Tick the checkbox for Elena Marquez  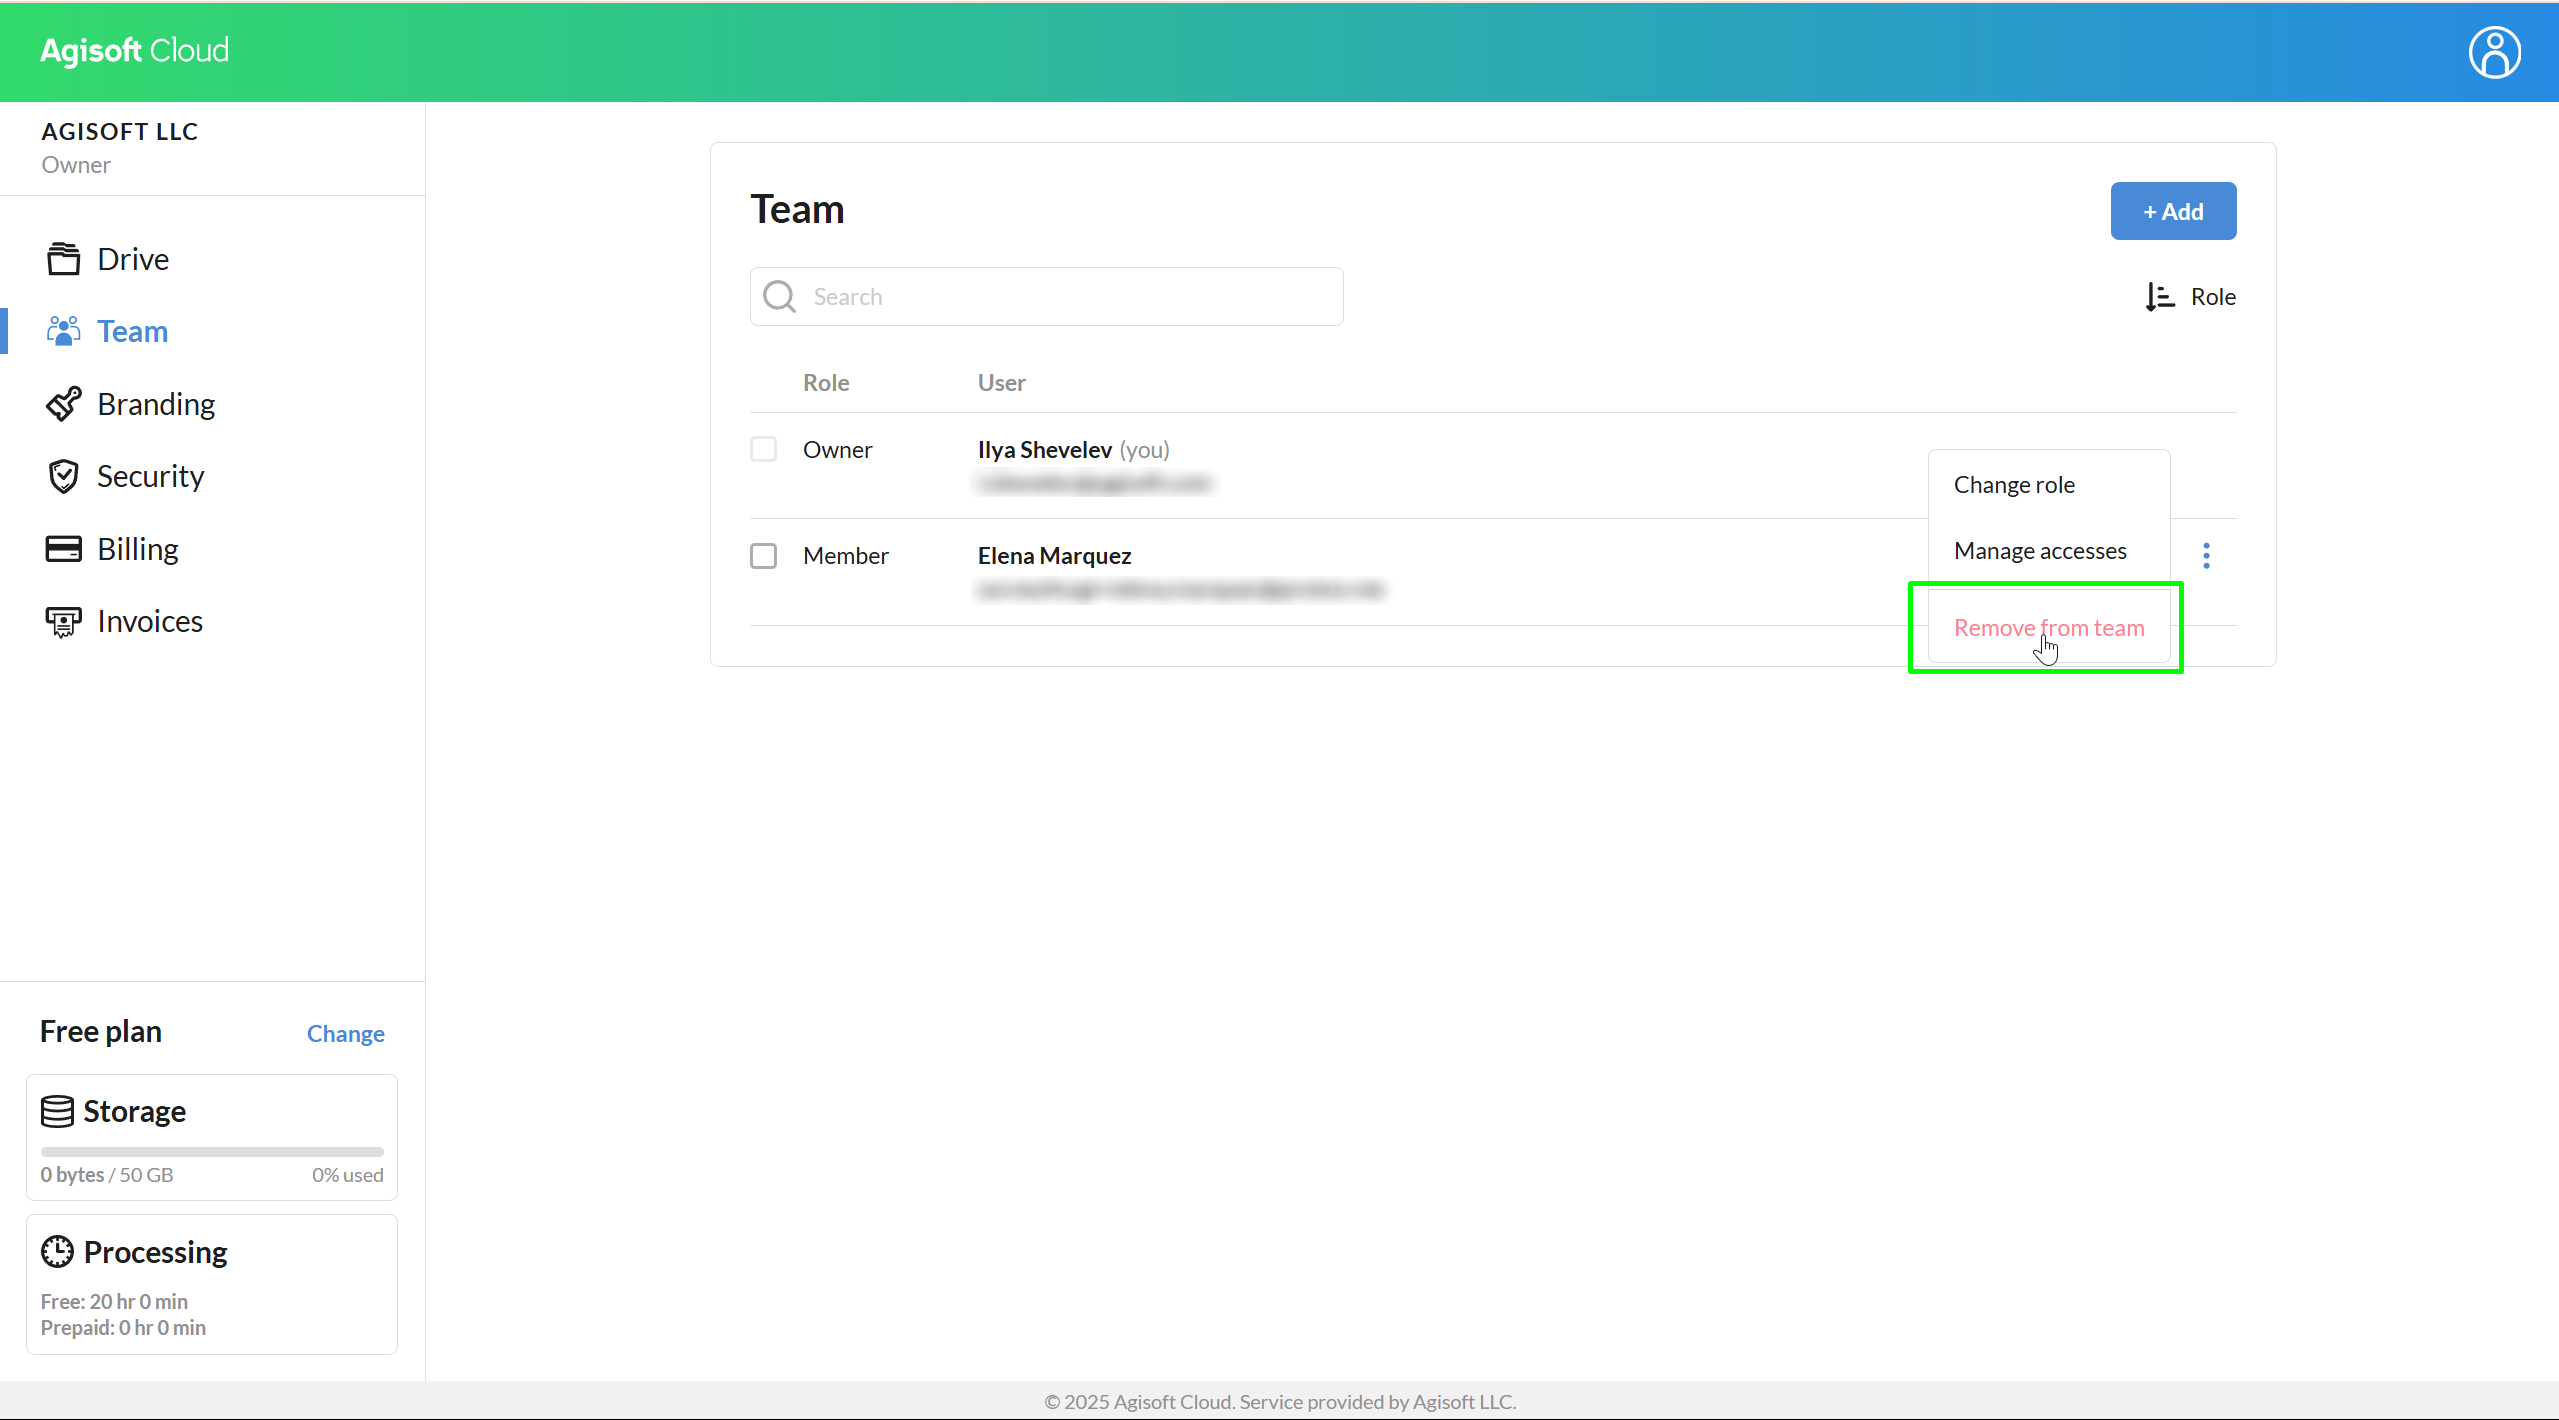point(763,556)
